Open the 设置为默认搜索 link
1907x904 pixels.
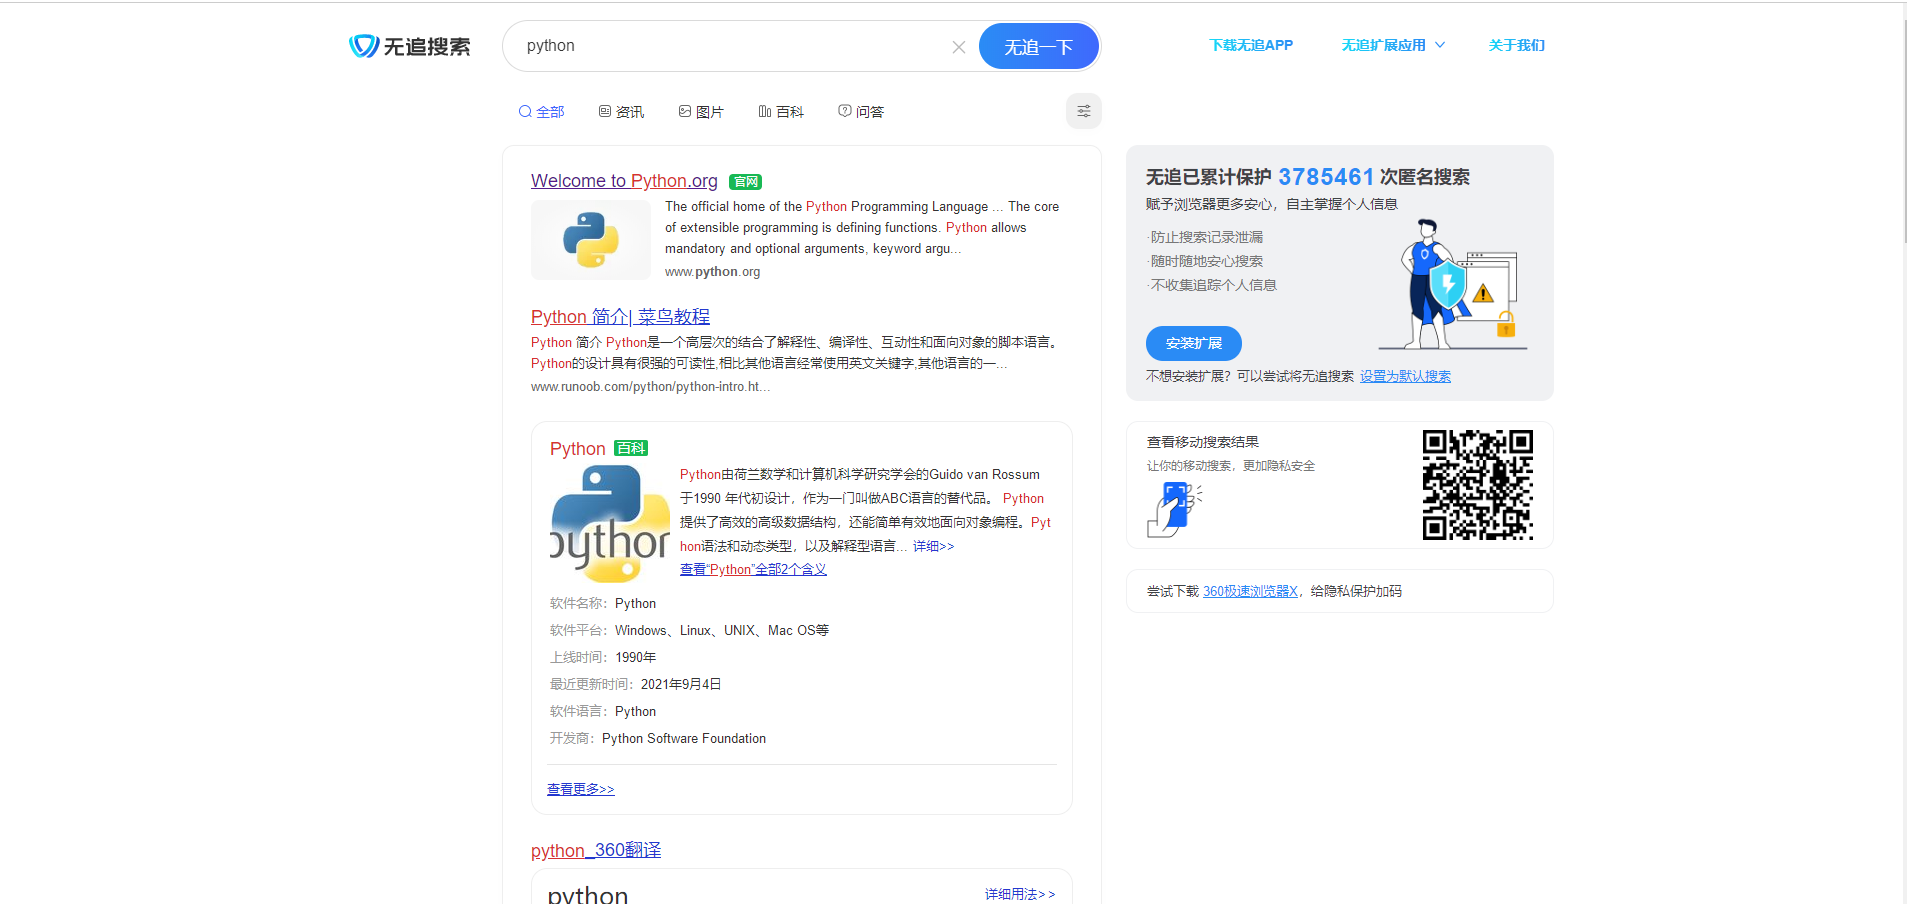tap(1404, 375)
